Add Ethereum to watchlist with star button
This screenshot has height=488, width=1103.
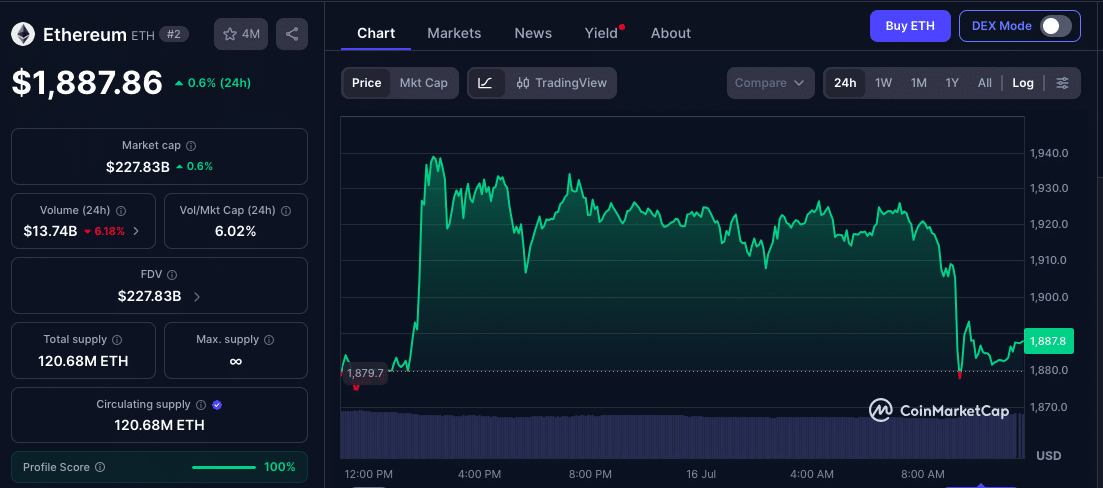click(x=241, y=34)
